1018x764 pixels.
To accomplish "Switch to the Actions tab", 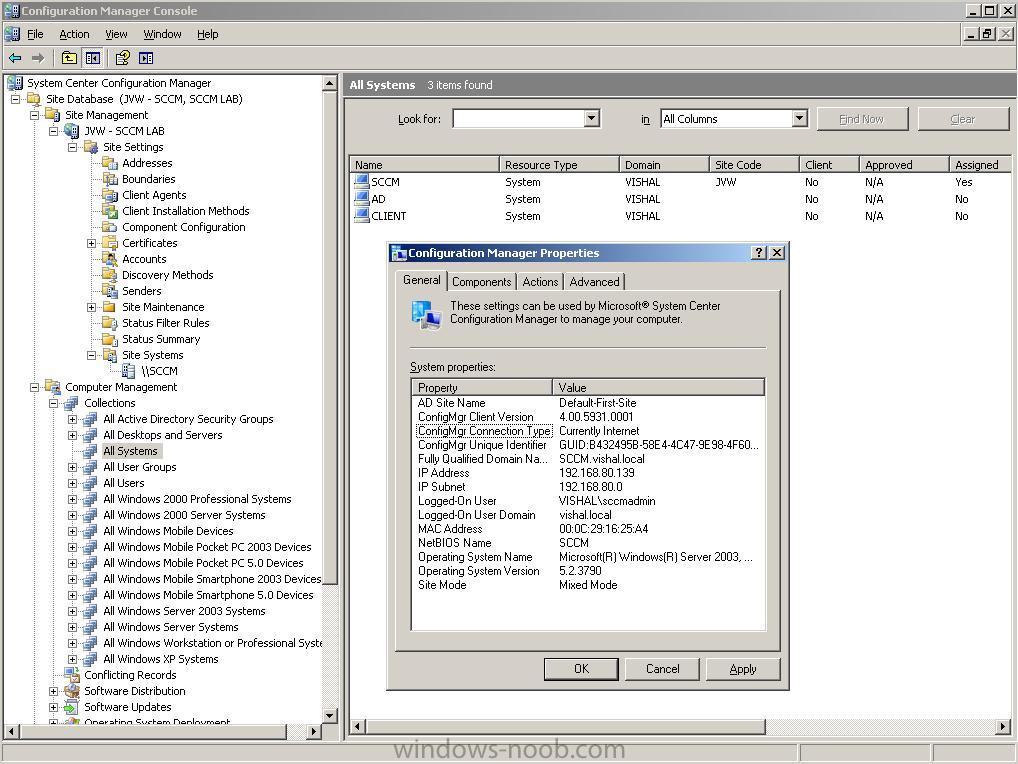I will coord(540,282).
